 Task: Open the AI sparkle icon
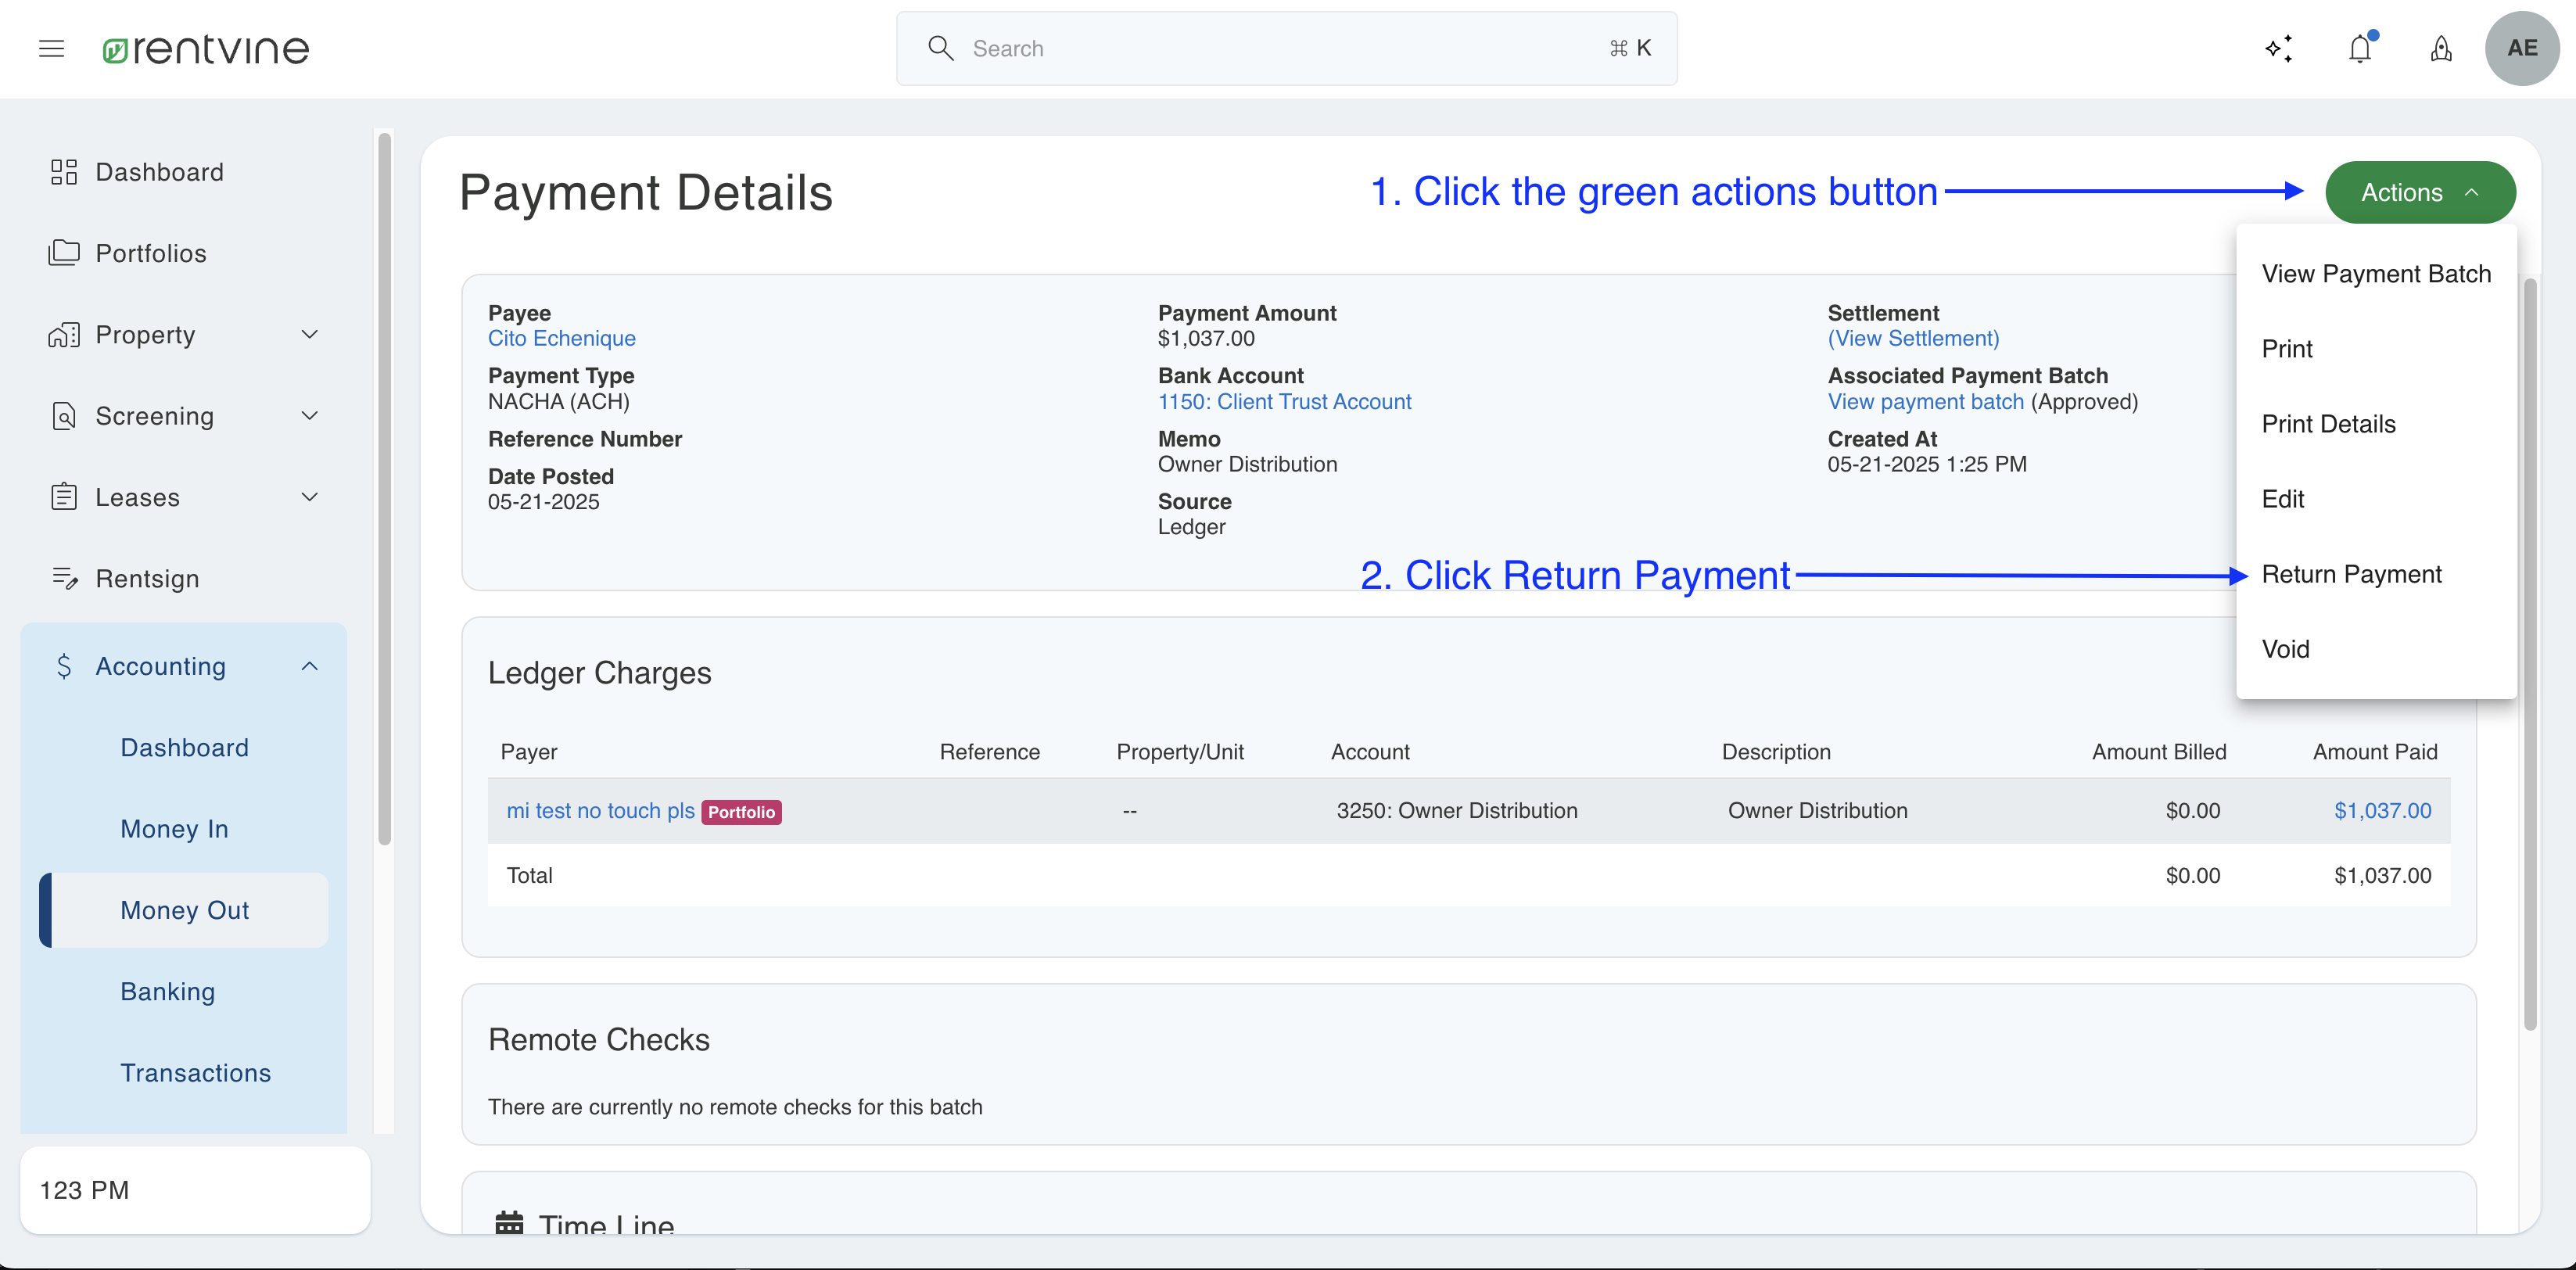pos(2279,48)
